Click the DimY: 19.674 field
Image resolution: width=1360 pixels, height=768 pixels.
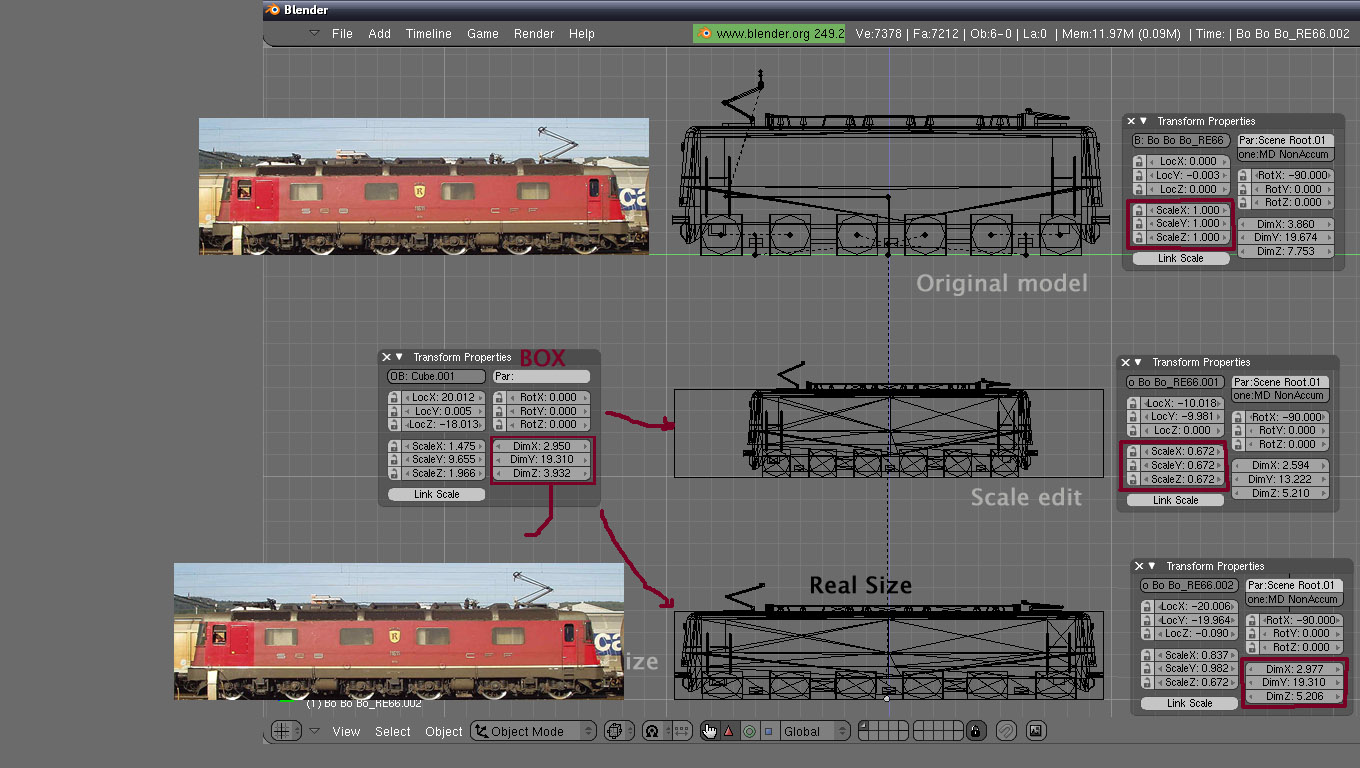click(x=1285, y=238)
